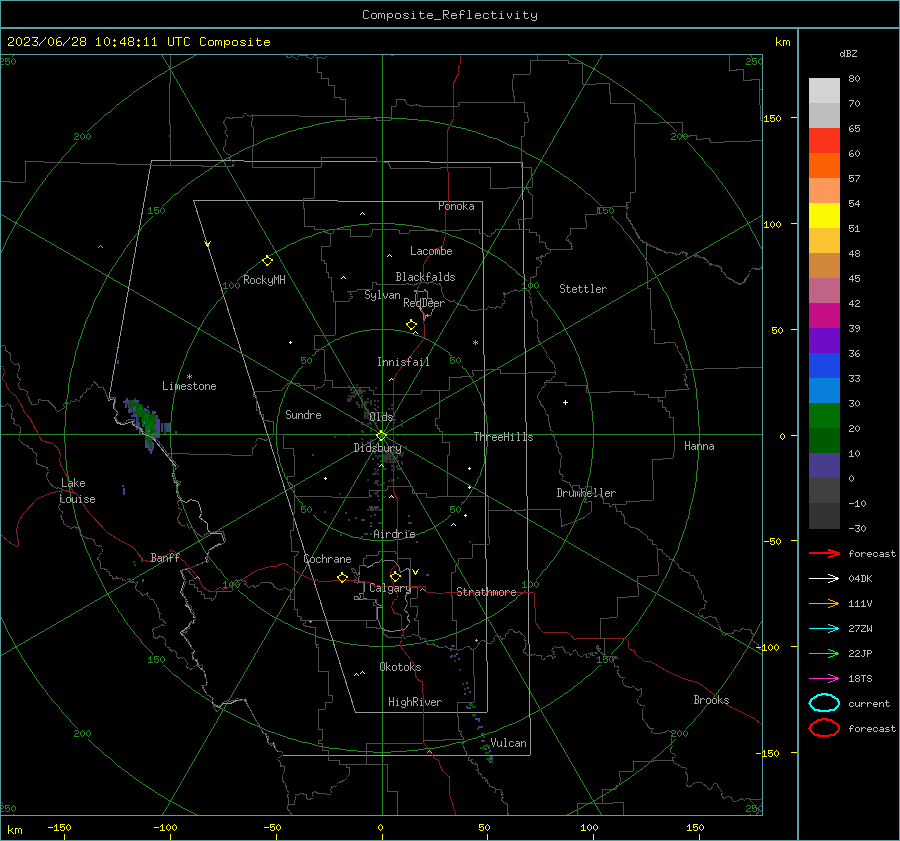Click the Okotoks label
This screenshot has height=841, width=900.
(x=400, y=667)
